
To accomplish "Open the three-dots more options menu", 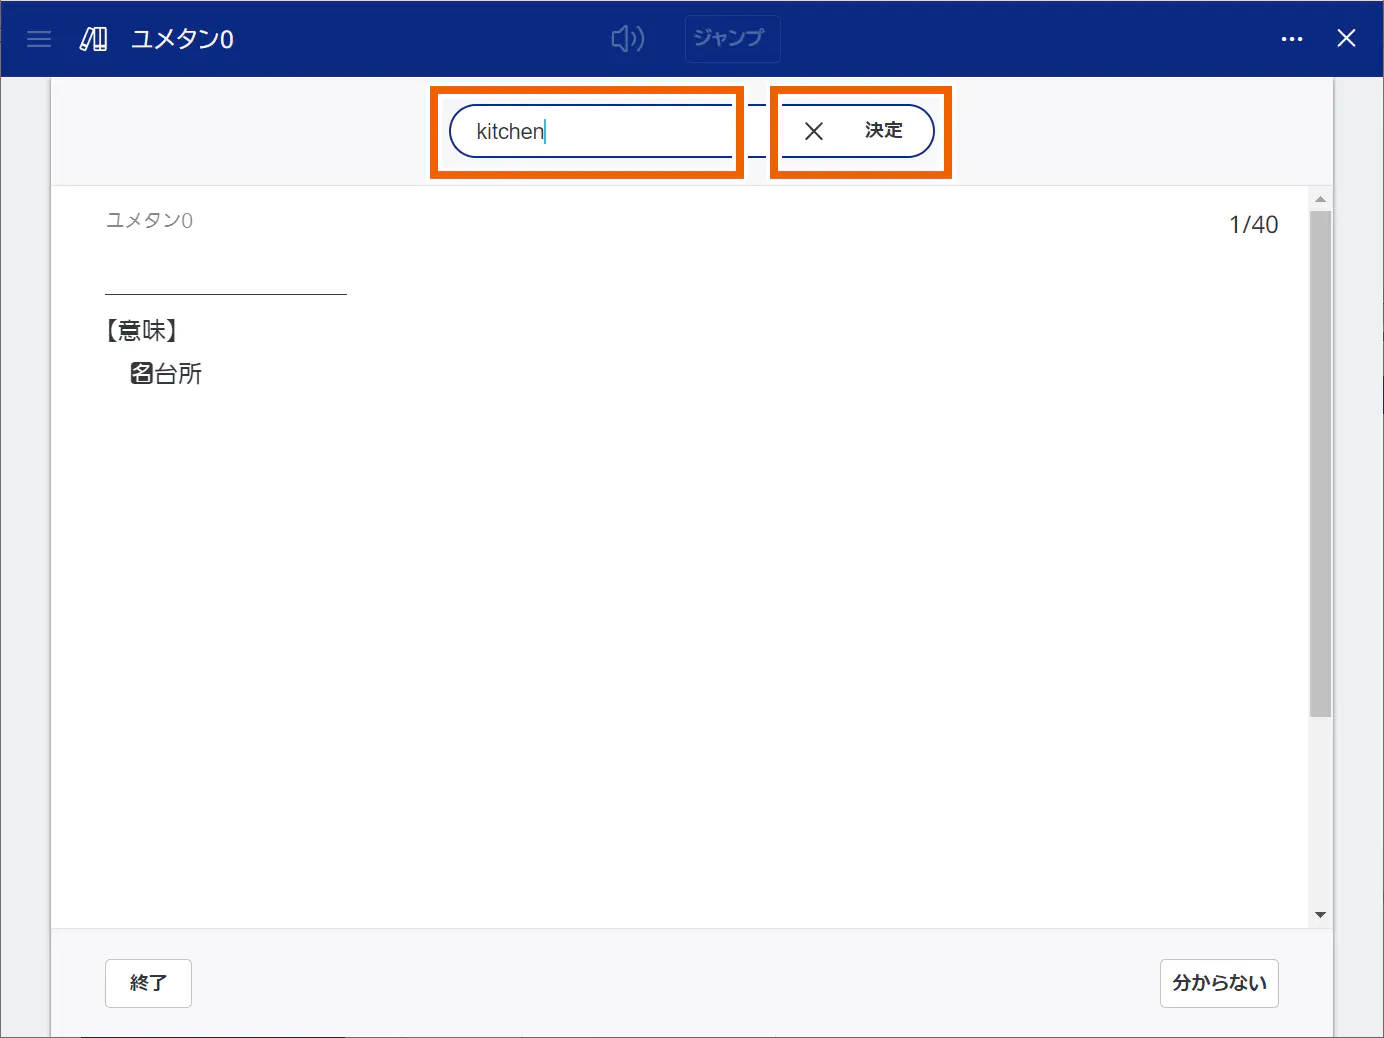I will (x=1292, y=39).
